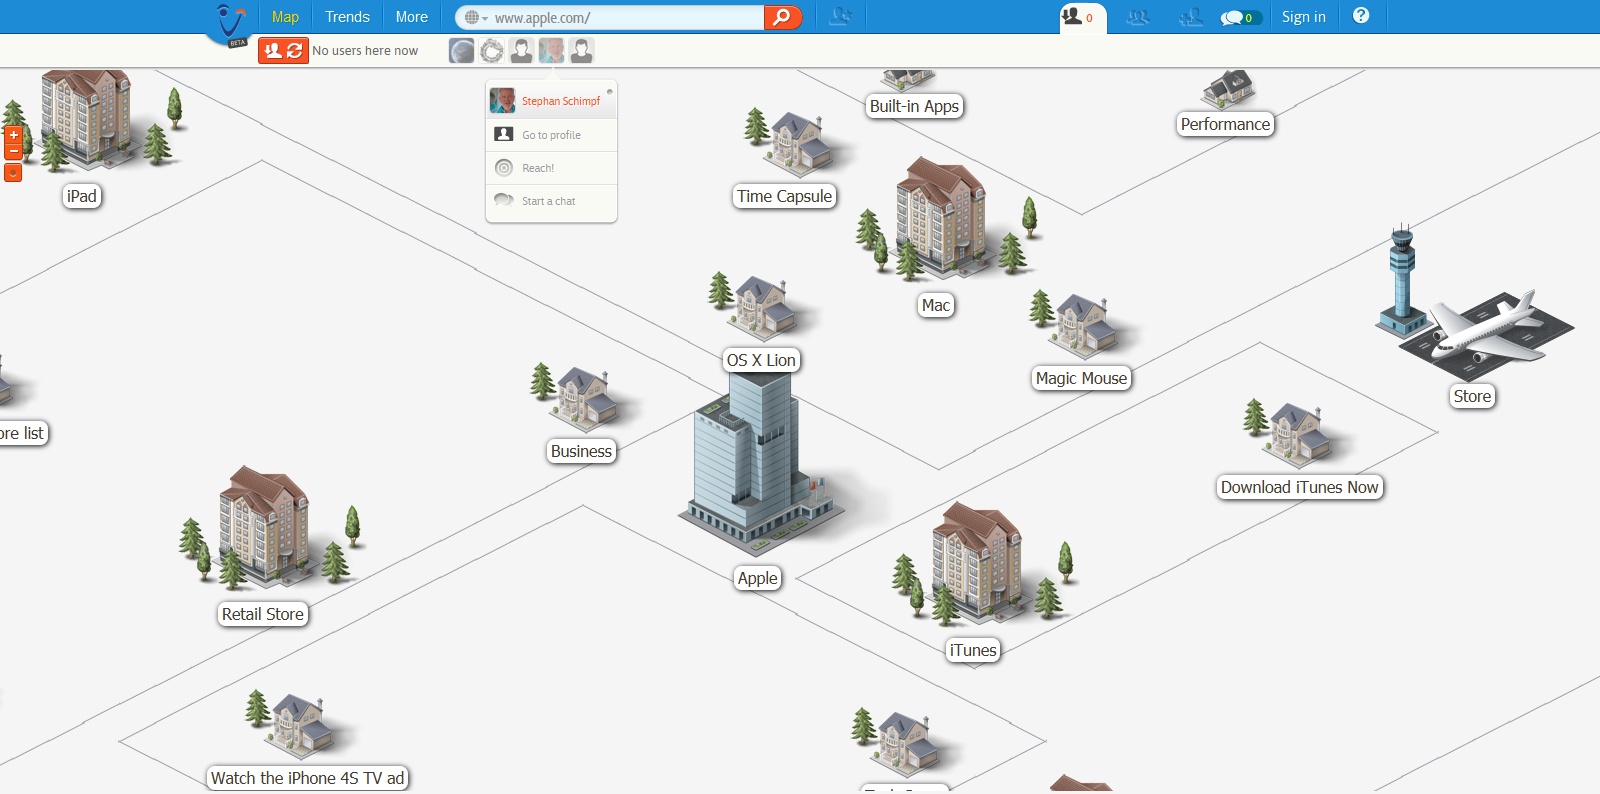Screen dimensions: 1600x794
Task: Click the www.apple.com URL field
Action: [x=626, y=18]
